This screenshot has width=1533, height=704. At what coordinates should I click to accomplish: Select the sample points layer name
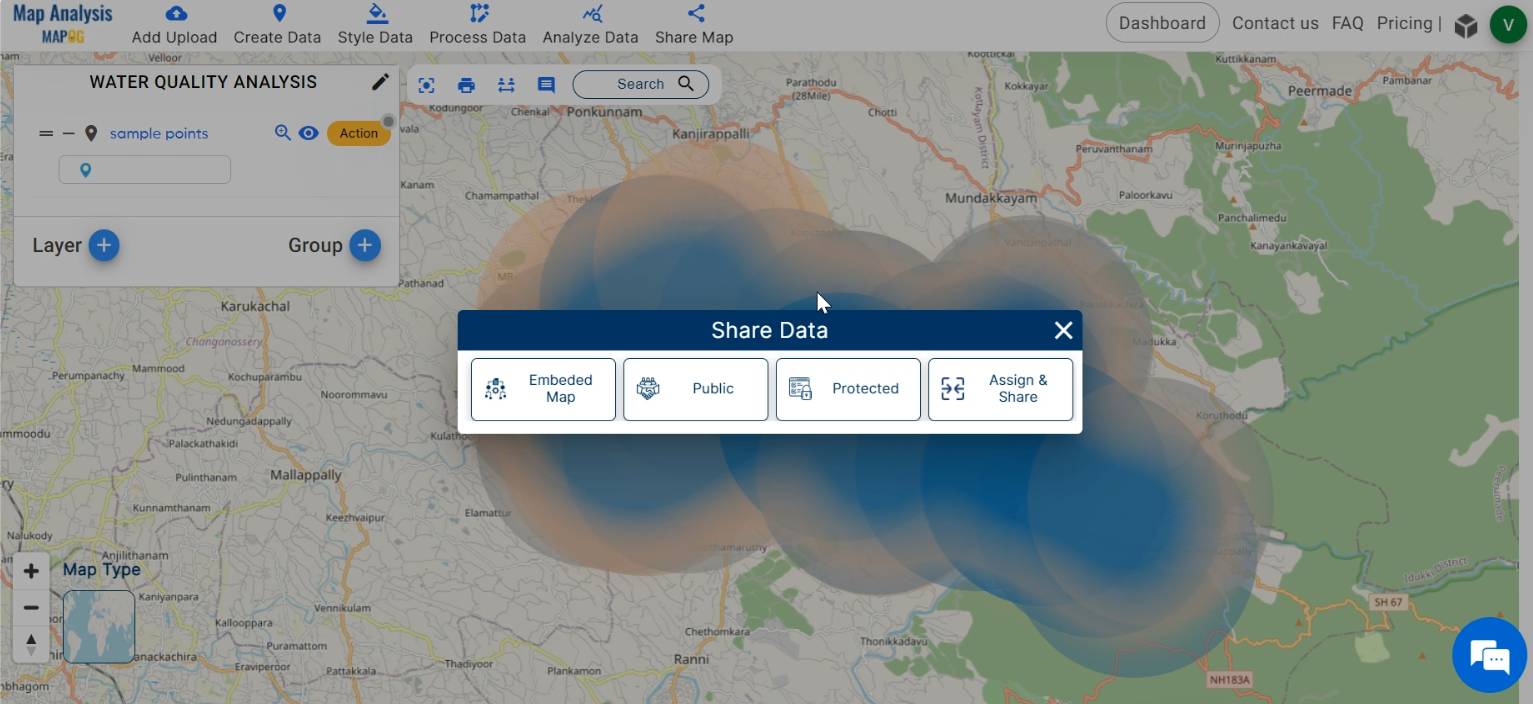coord(159,133)
